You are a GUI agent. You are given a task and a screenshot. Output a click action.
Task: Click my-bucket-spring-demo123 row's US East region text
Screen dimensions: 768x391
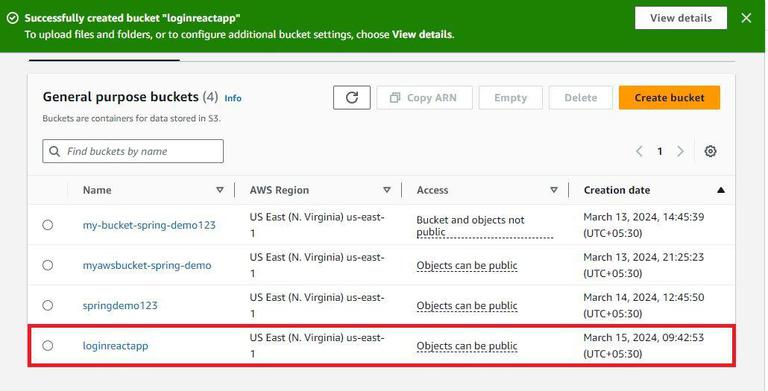point(317,225)
